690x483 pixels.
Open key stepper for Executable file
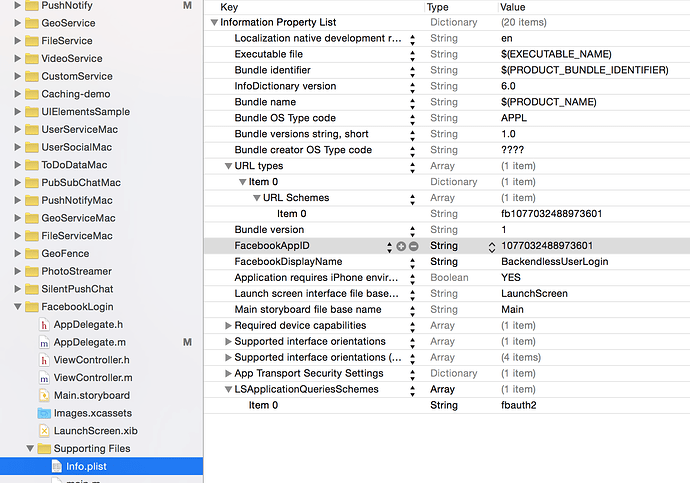point(412,56)
